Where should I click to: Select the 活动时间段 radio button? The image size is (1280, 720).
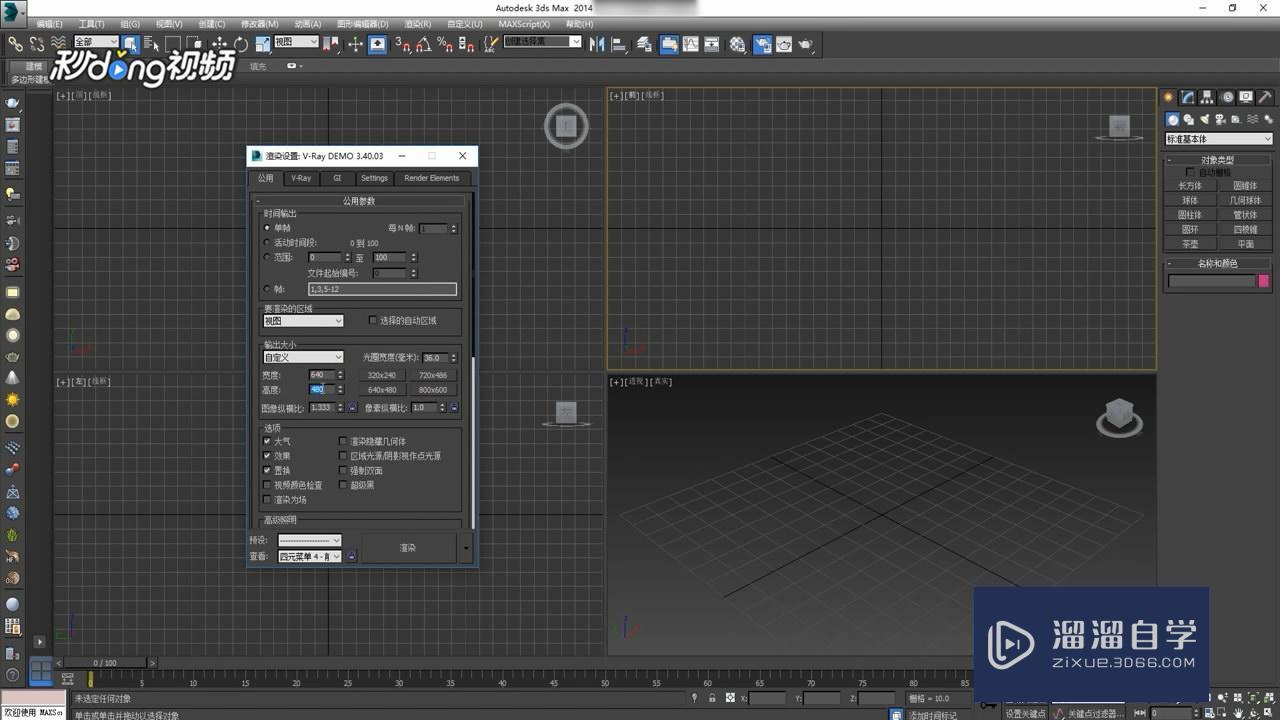pyautogui.click(x=267, y=243)
